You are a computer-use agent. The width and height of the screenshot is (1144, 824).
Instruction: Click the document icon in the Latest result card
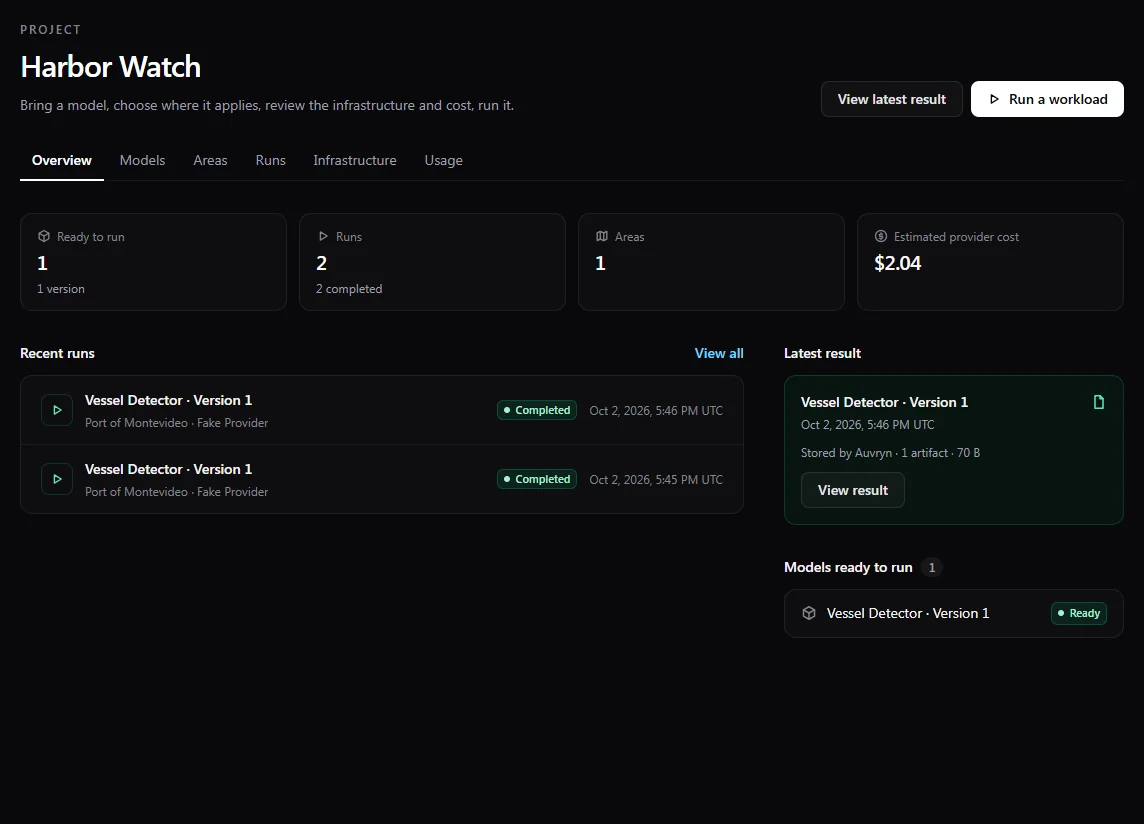[1099, 402]
